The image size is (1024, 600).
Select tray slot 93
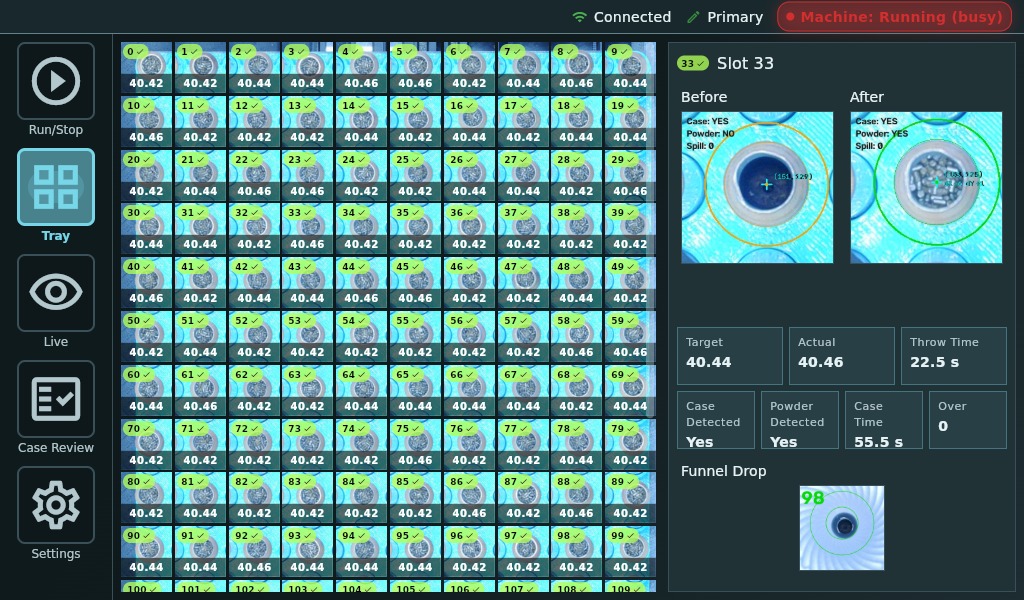[308, 552]
